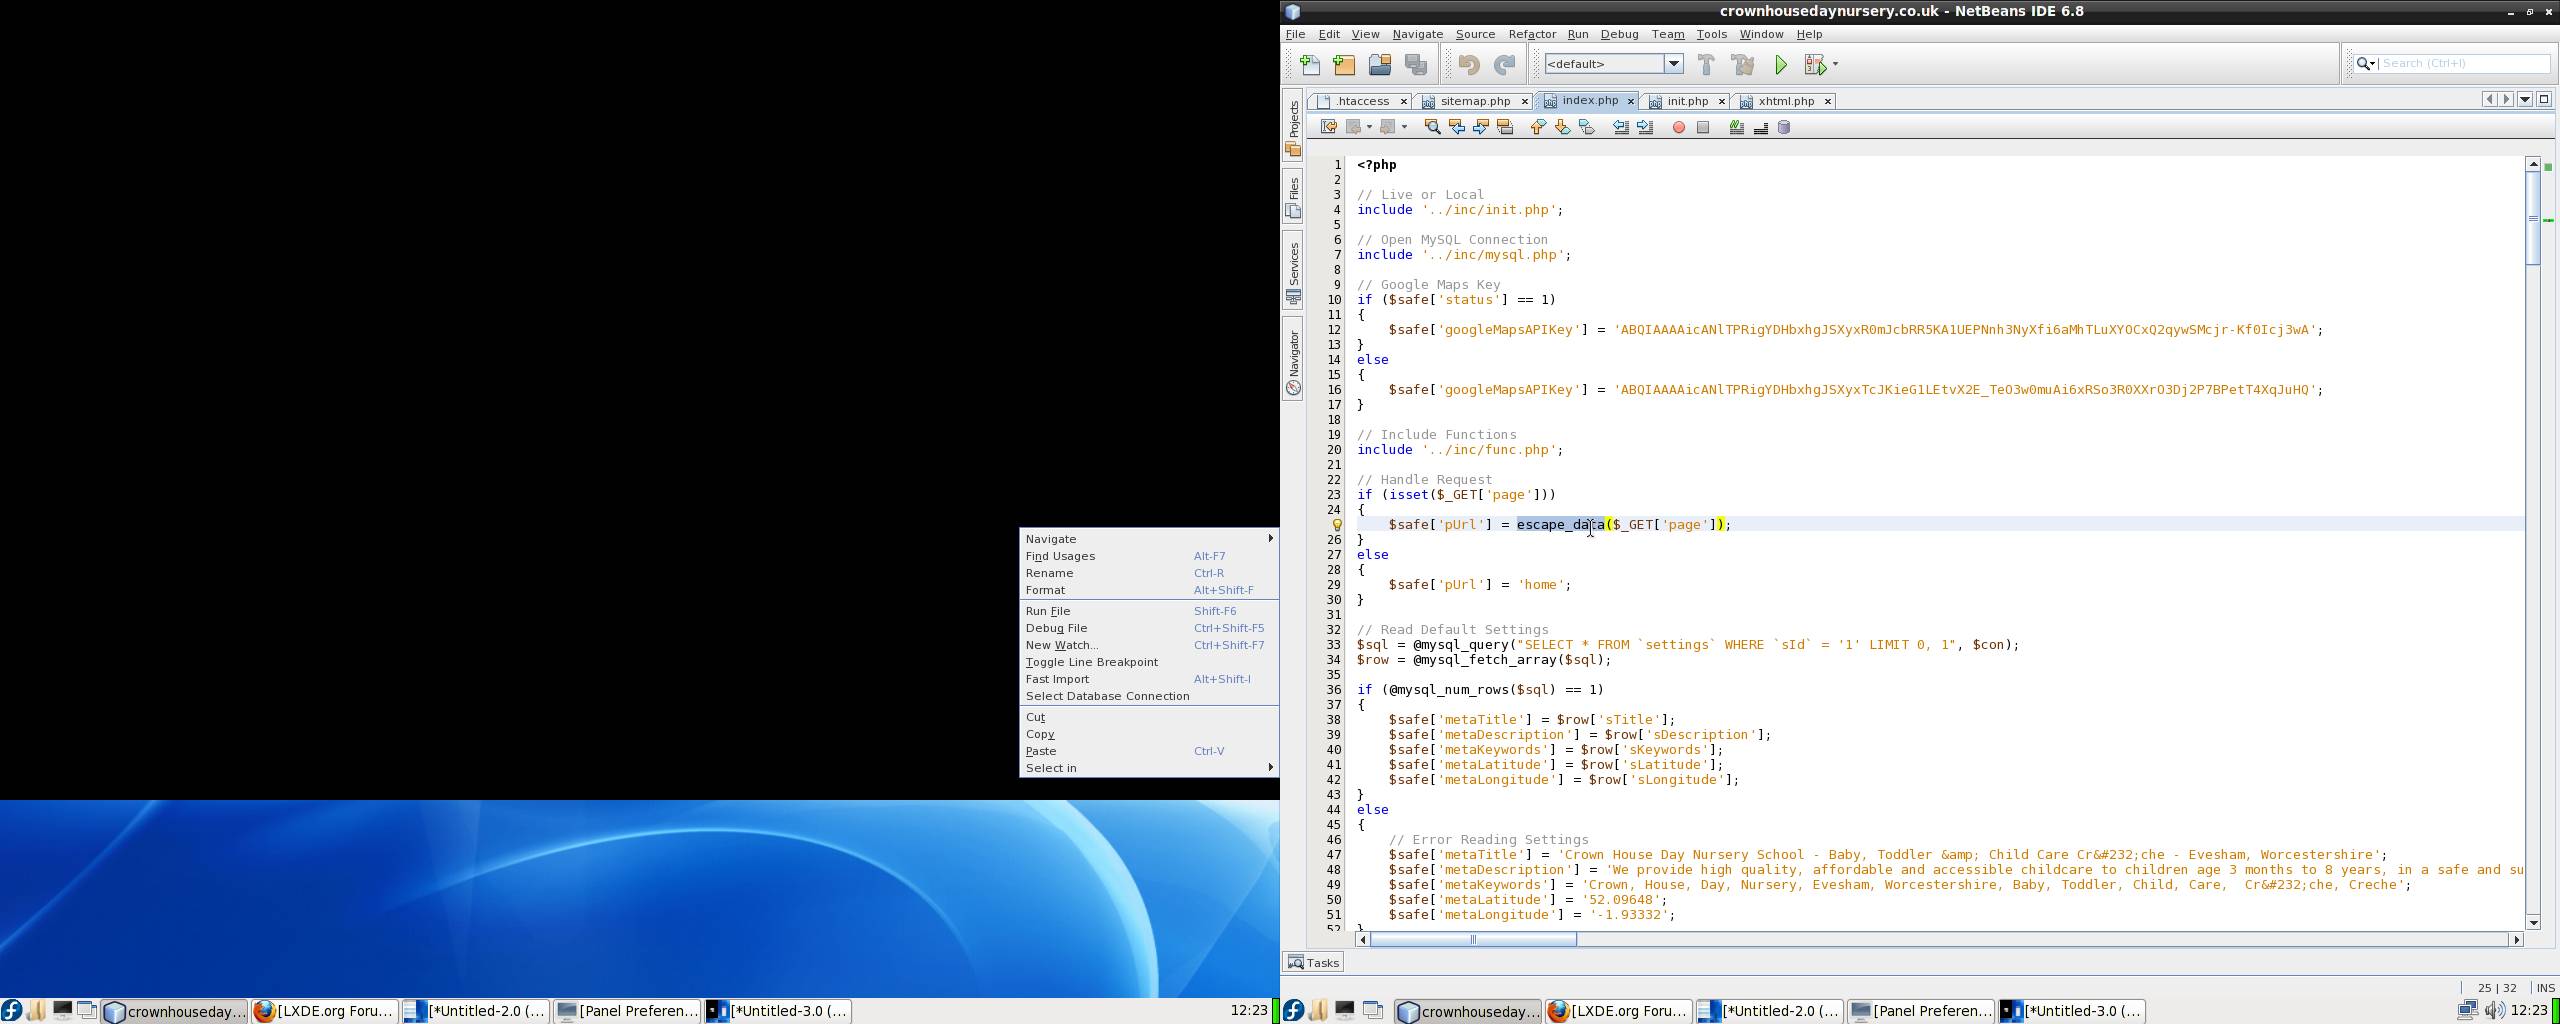The image size is (2560, 1024).
Task: Go to Previous Bookmark icon
Action: pos(1538,127)
